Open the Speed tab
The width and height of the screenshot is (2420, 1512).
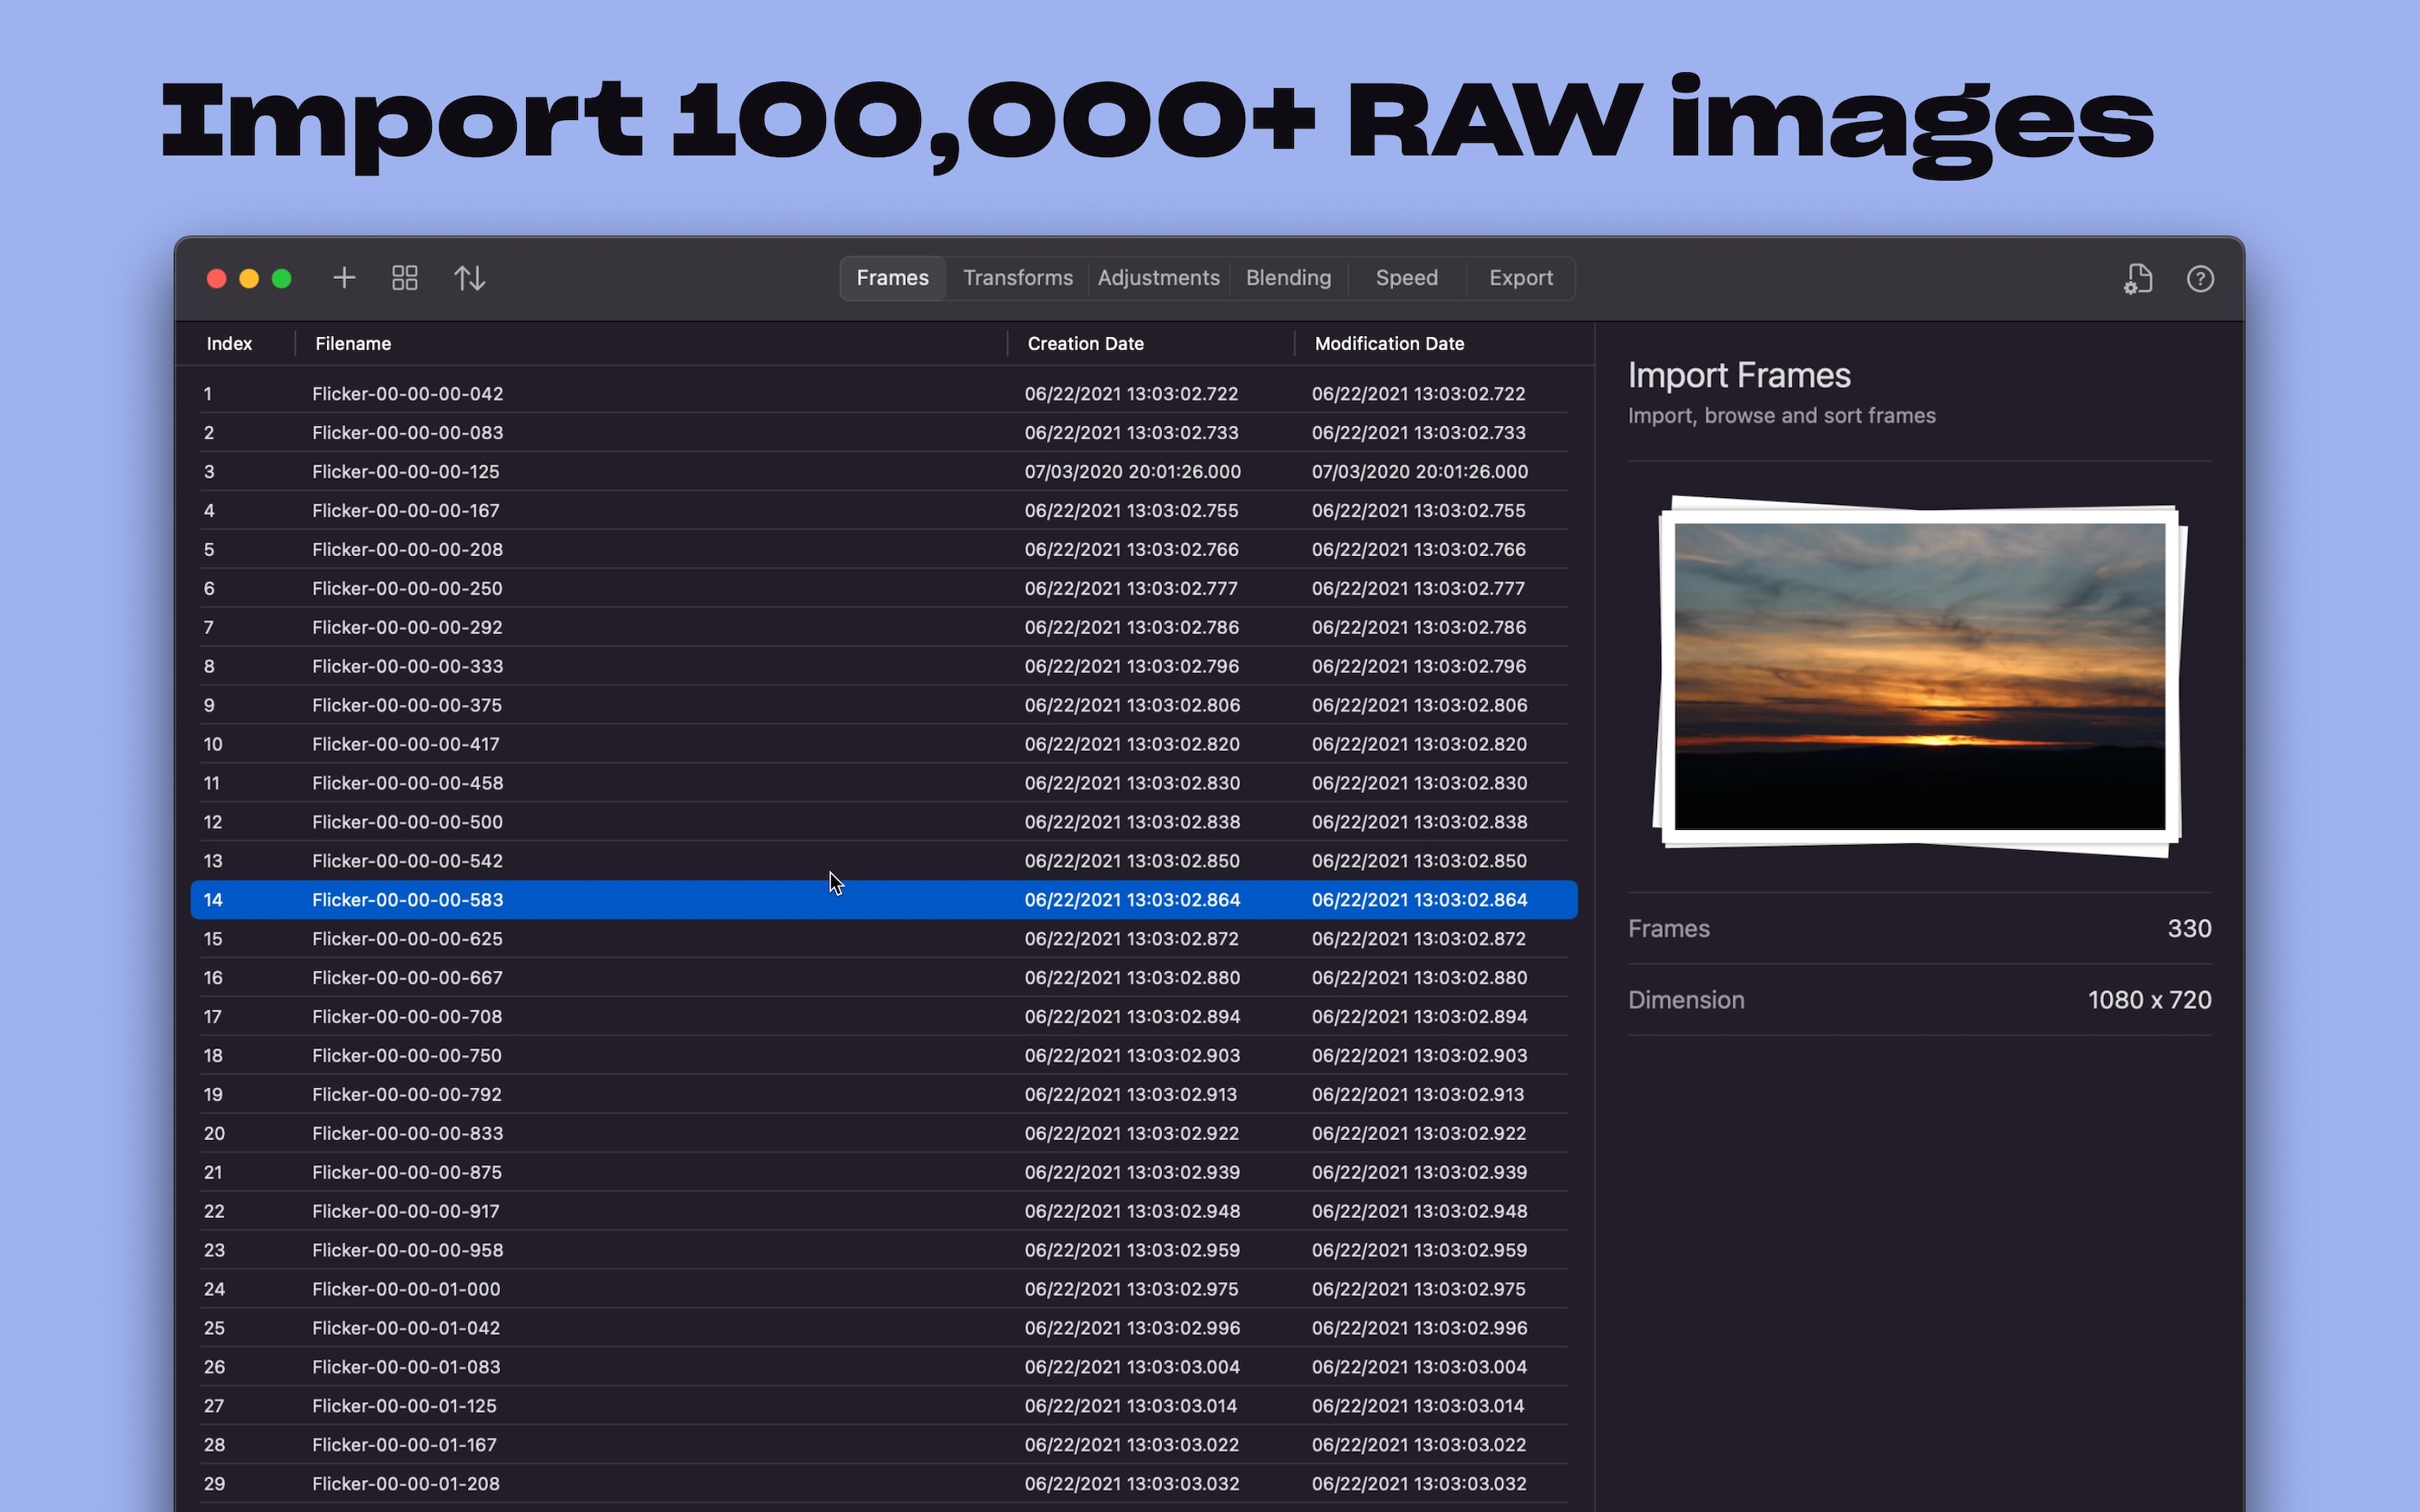coord(1406,278)
